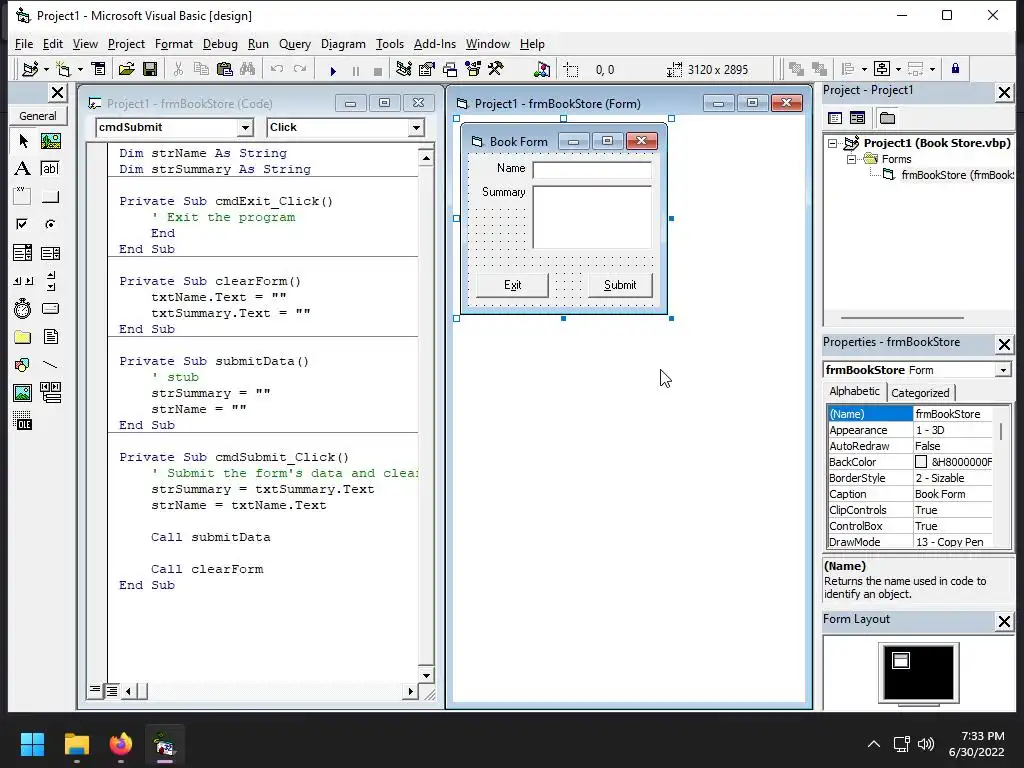Viewport: 1024px width, 768px height.
Task: Open the Project menu
Action: [126, 44]
